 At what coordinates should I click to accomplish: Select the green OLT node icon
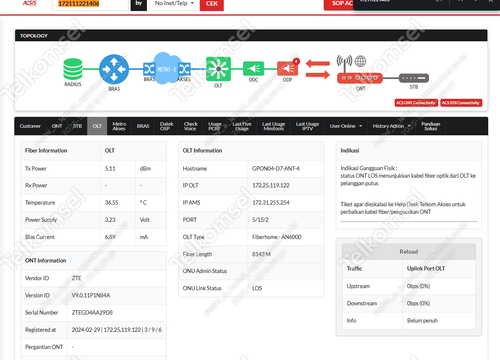(218, 69)
